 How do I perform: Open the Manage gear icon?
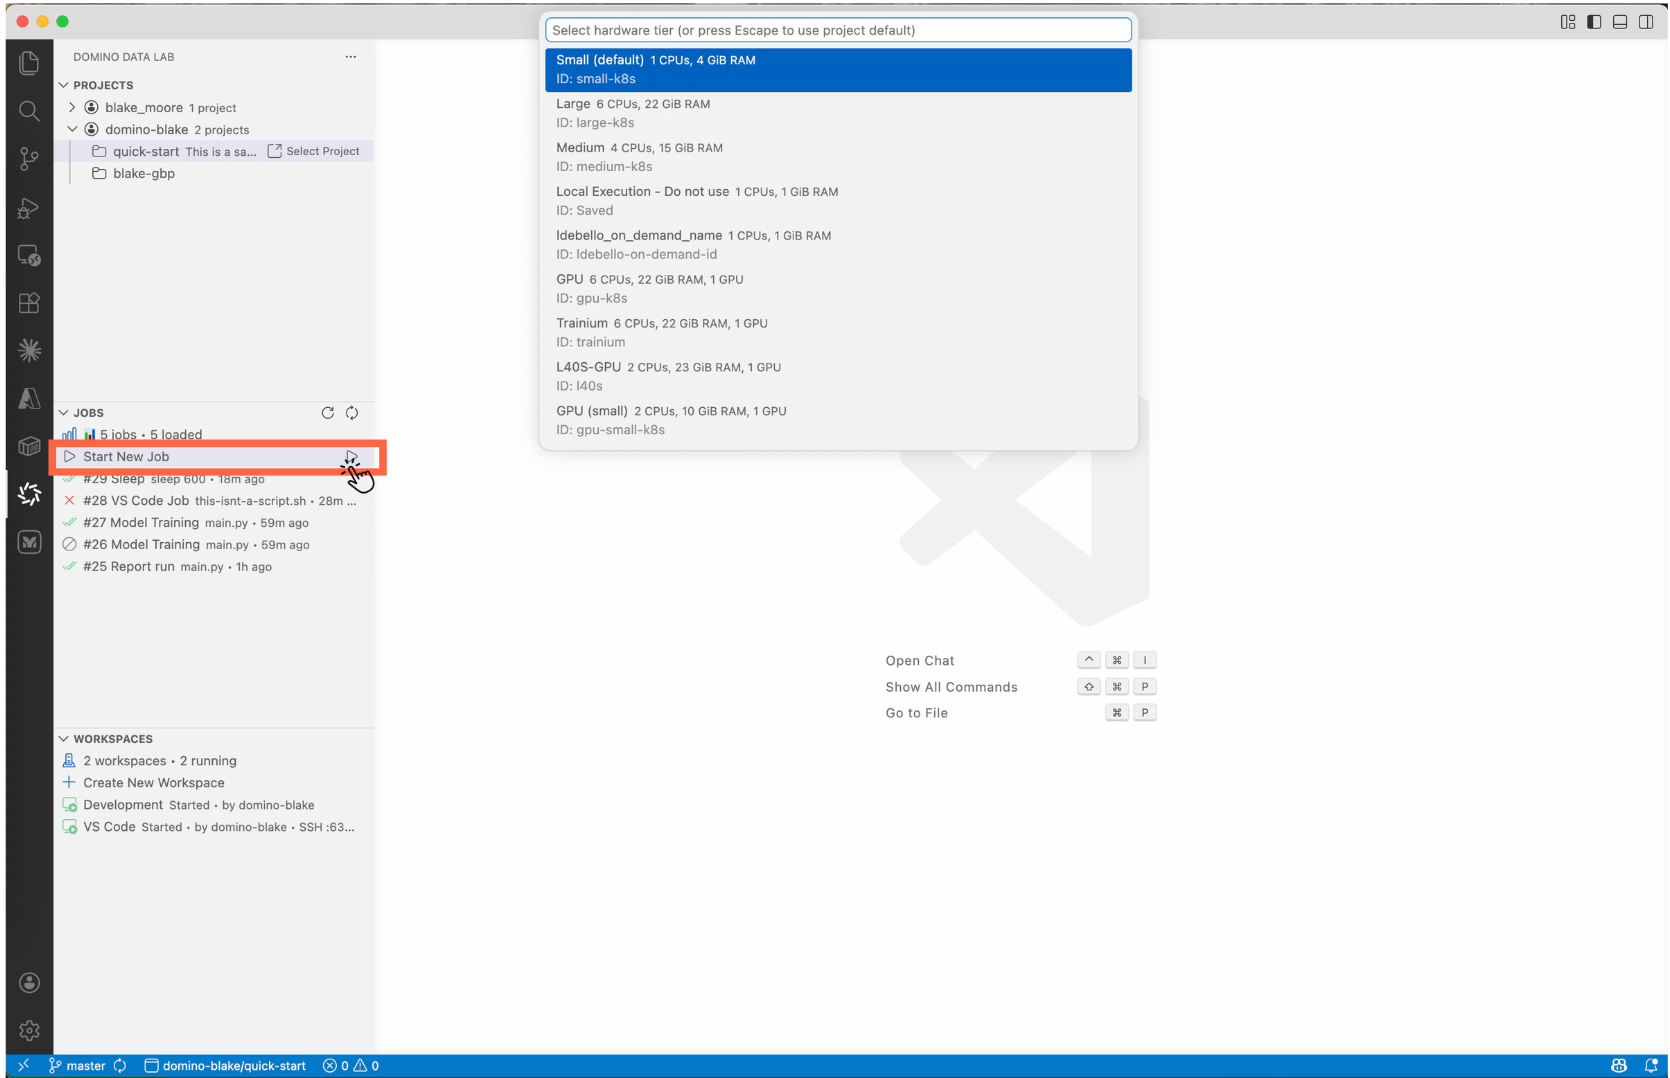(x=29, y=1030)
